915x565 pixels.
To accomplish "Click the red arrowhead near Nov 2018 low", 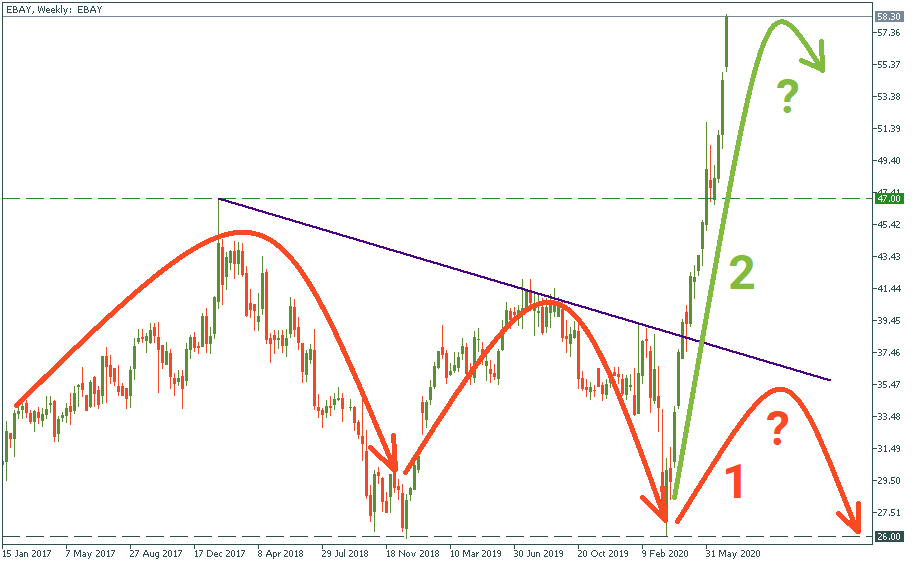I will coord(392,461).
